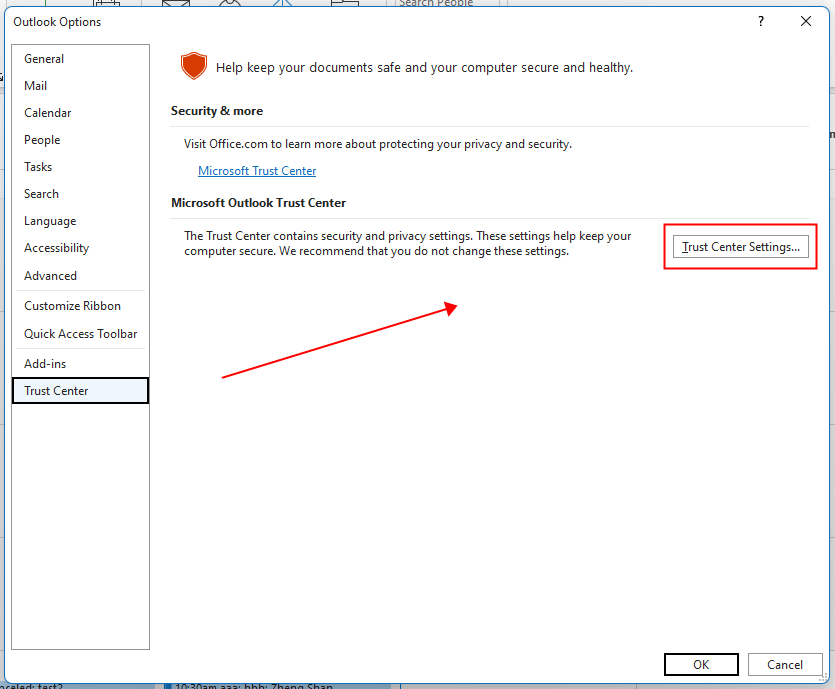Follow the Microsoft Trust Center link

click(x=257, y=171)
